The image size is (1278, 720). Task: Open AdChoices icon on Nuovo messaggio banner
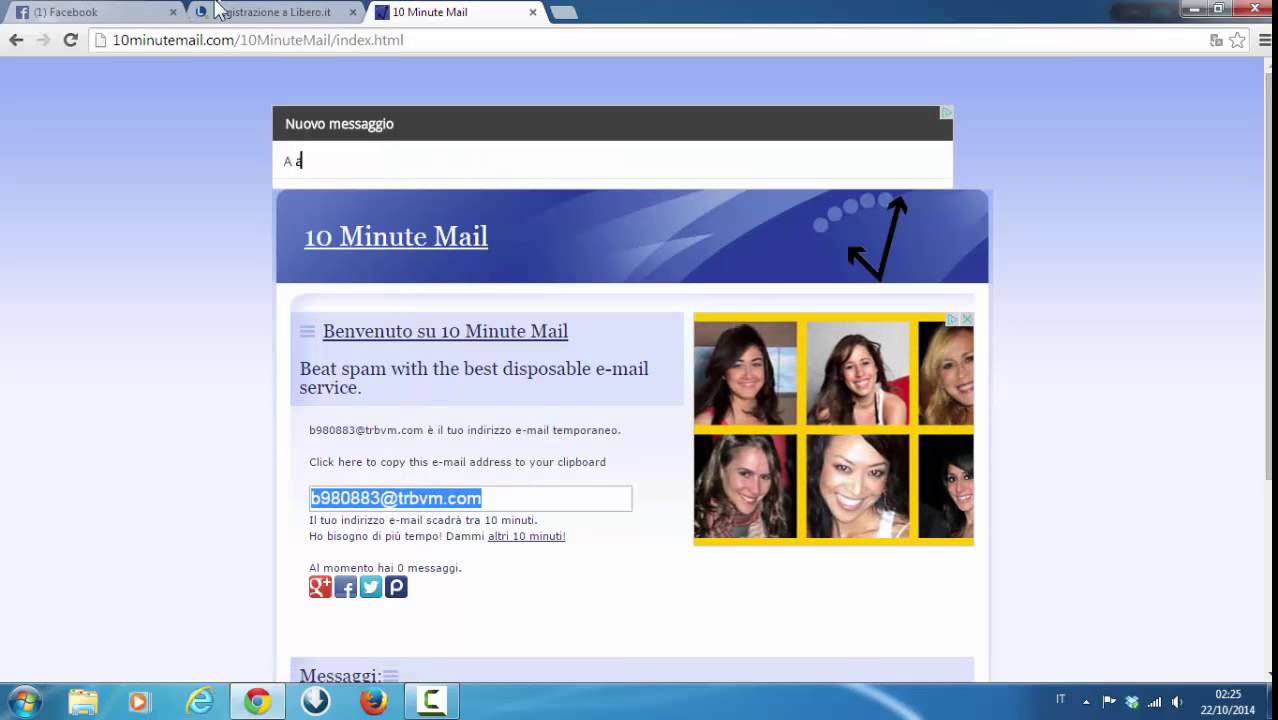[946, 112]
